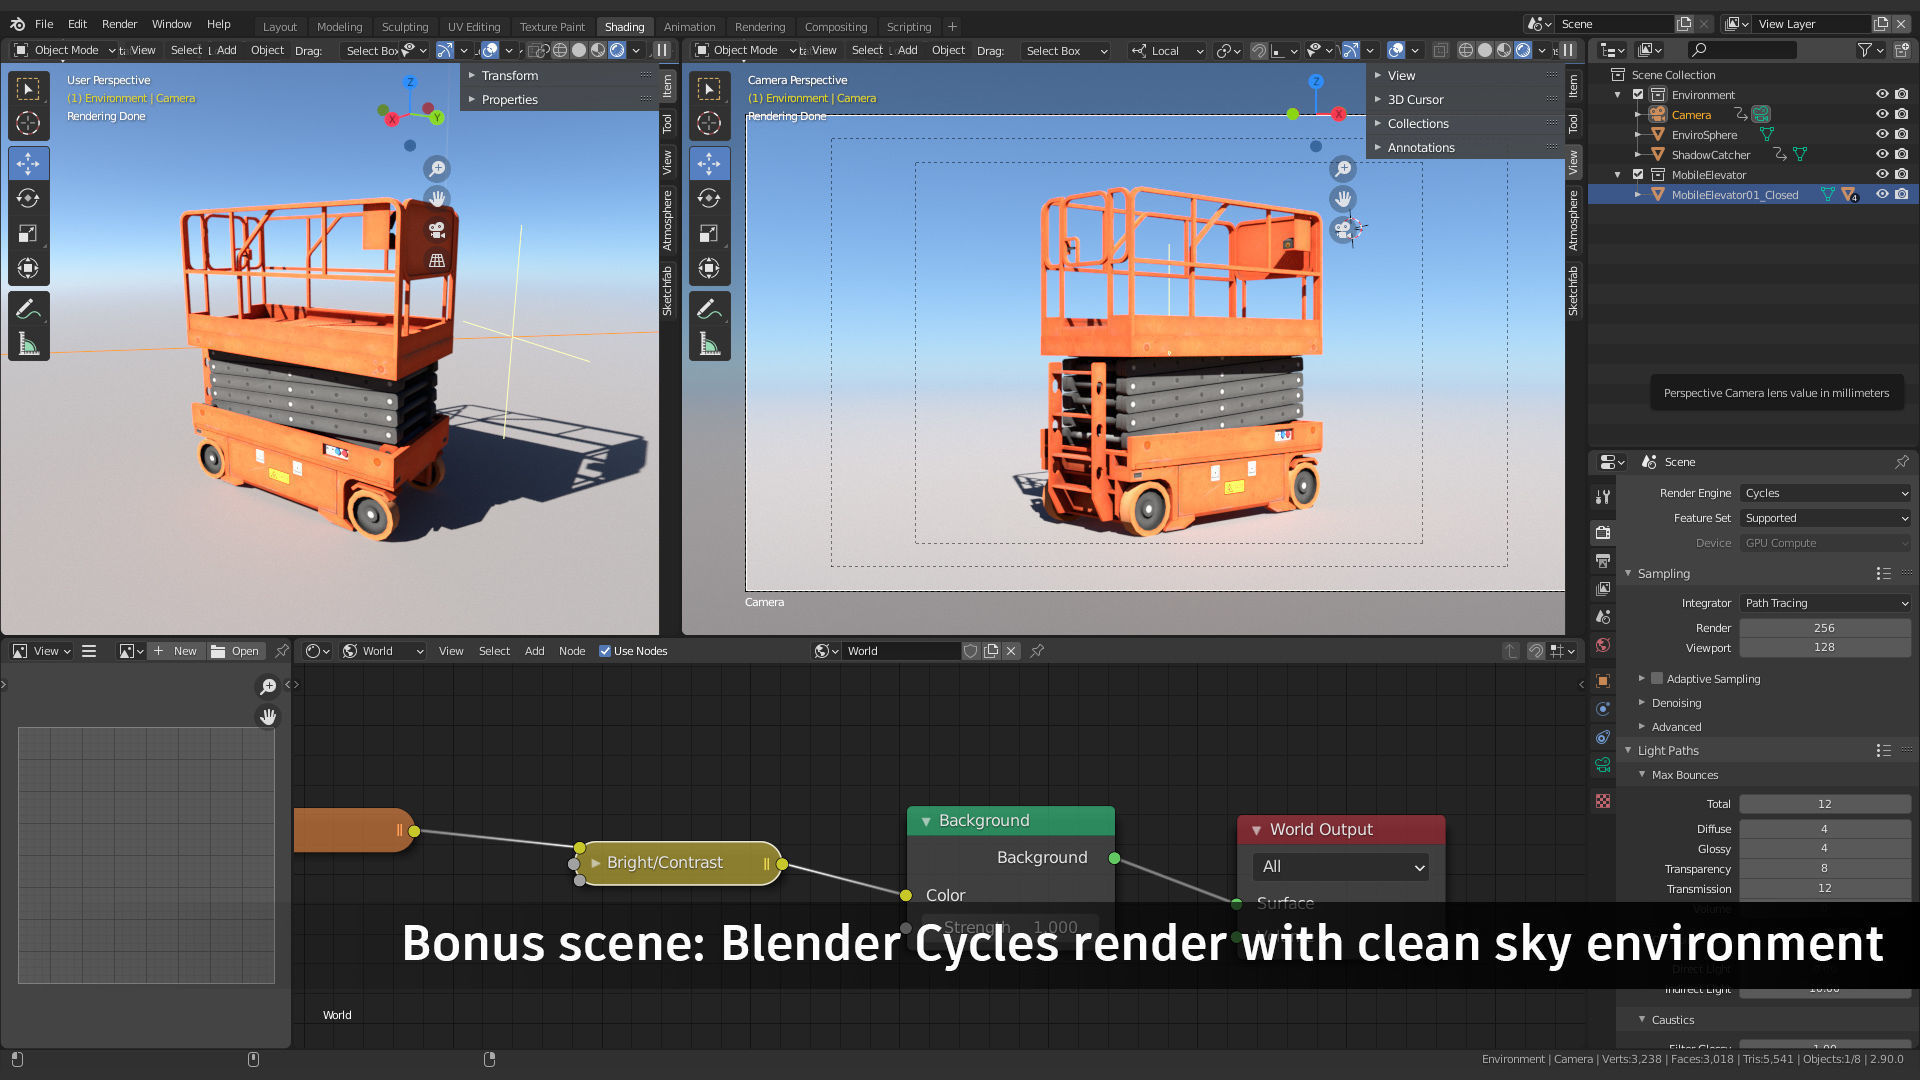Open the Integrator Path Tracing dropdown

pos(1825,603)
